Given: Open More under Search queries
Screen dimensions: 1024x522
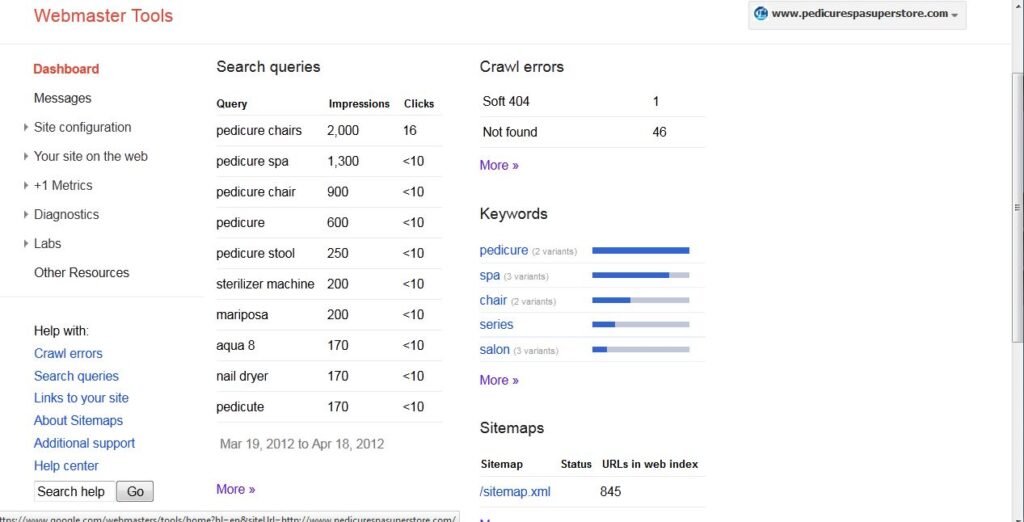Looking at the screenshot, I should [236, 489].
